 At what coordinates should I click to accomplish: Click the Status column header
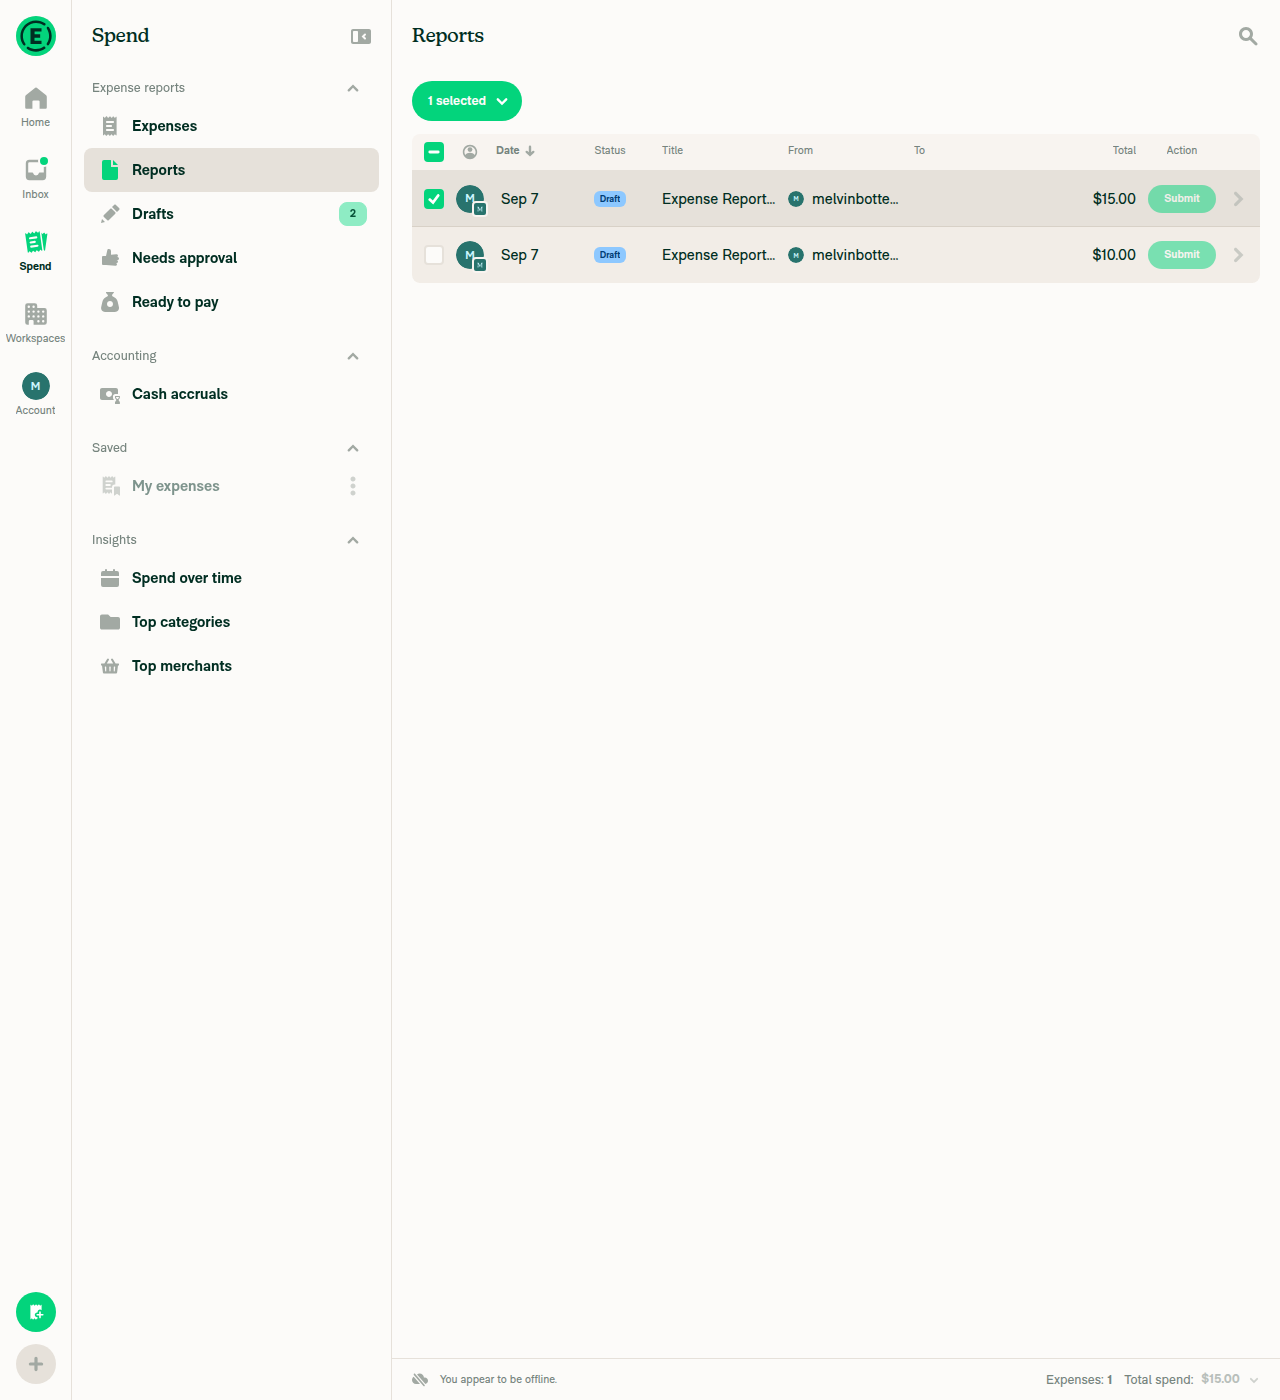click(610, 151)
